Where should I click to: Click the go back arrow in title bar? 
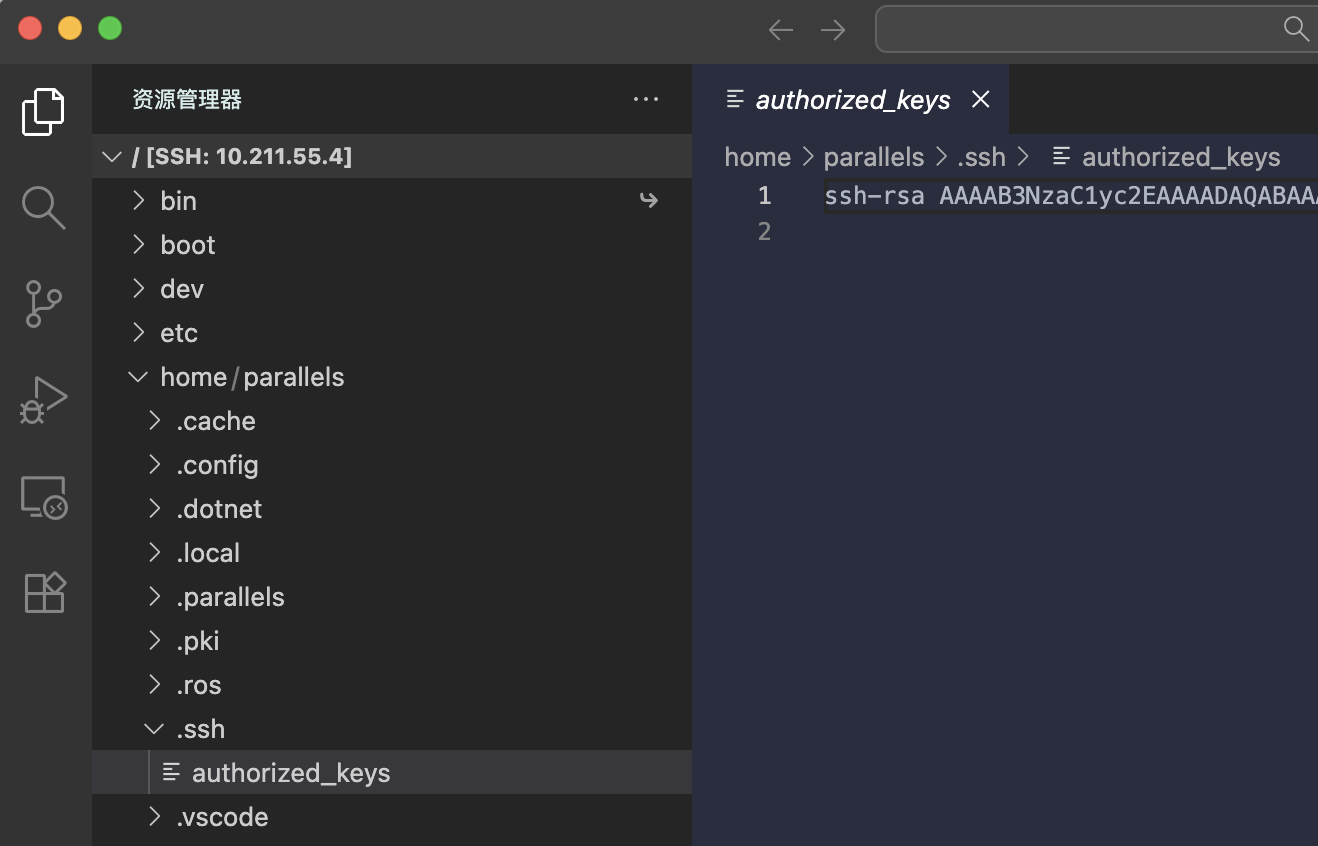[780, 30]
